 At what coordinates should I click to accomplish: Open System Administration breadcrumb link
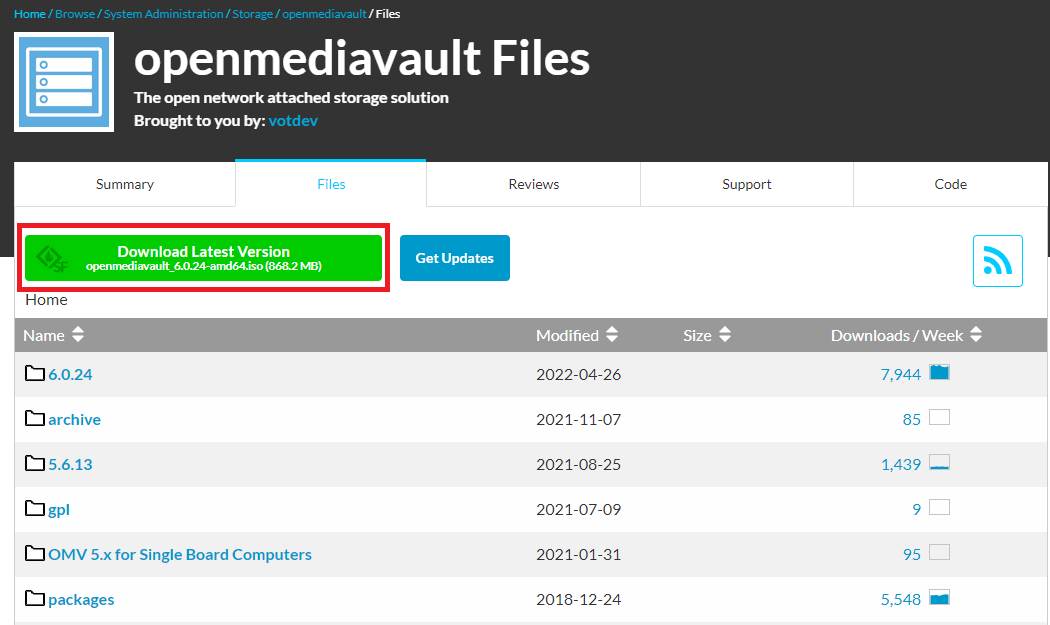(163, 13)
